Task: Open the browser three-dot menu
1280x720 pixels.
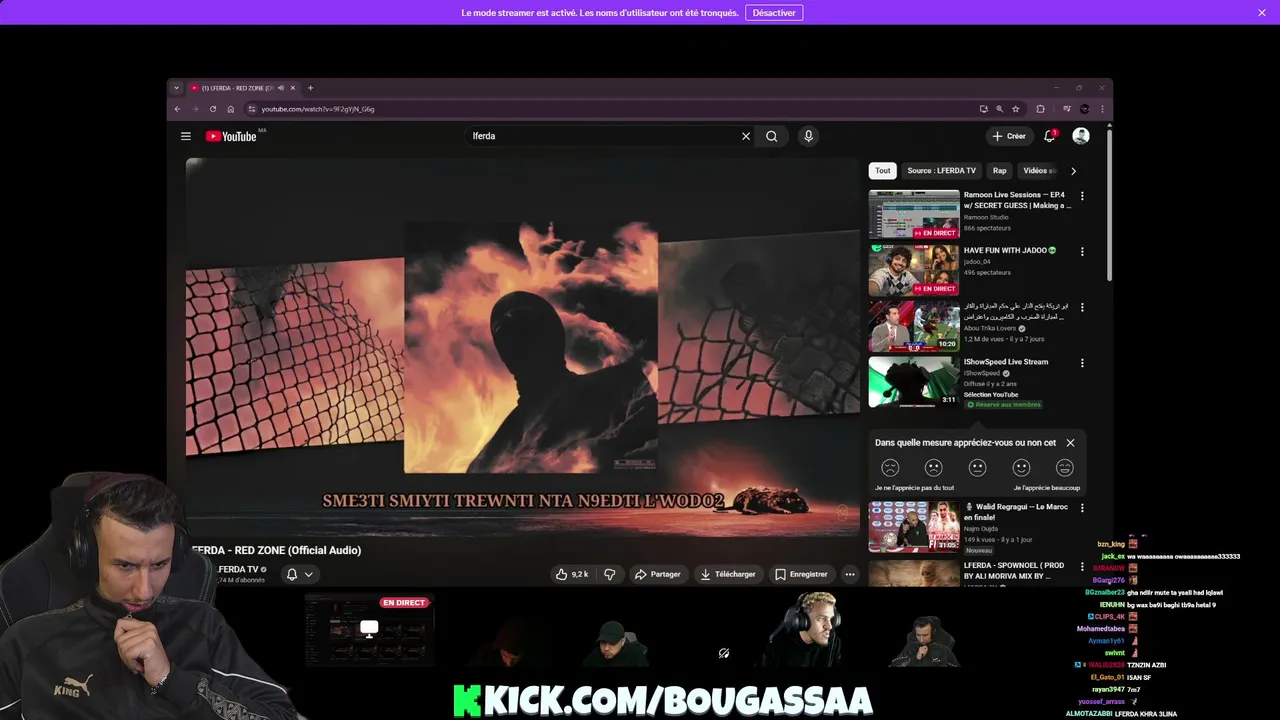Action: 1103,109
